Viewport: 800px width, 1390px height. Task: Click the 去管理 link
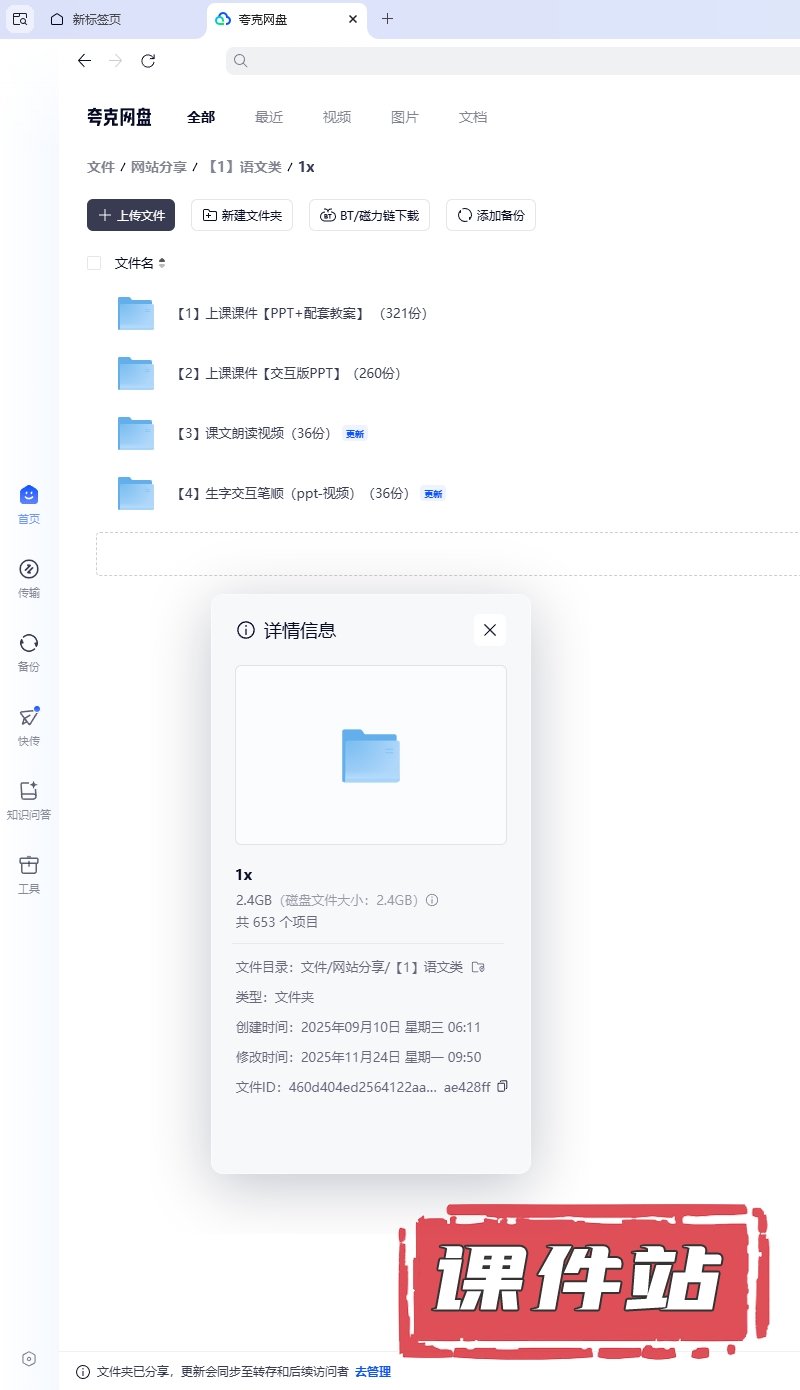pyautogui.click(x=373, y=1371)
